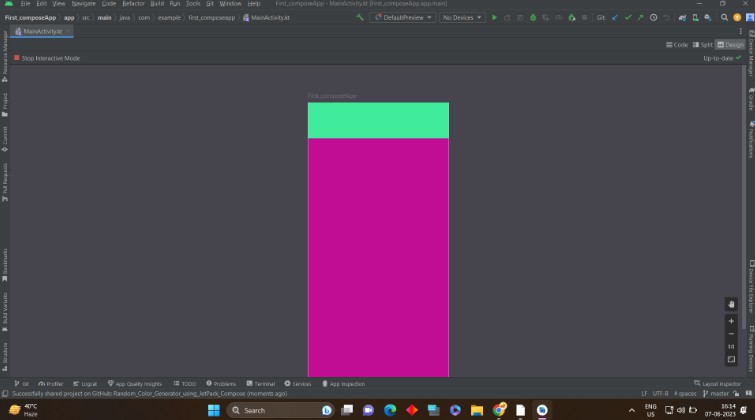Open the TODO tool window
The image size is (755, 420).
tap(185, 384)
